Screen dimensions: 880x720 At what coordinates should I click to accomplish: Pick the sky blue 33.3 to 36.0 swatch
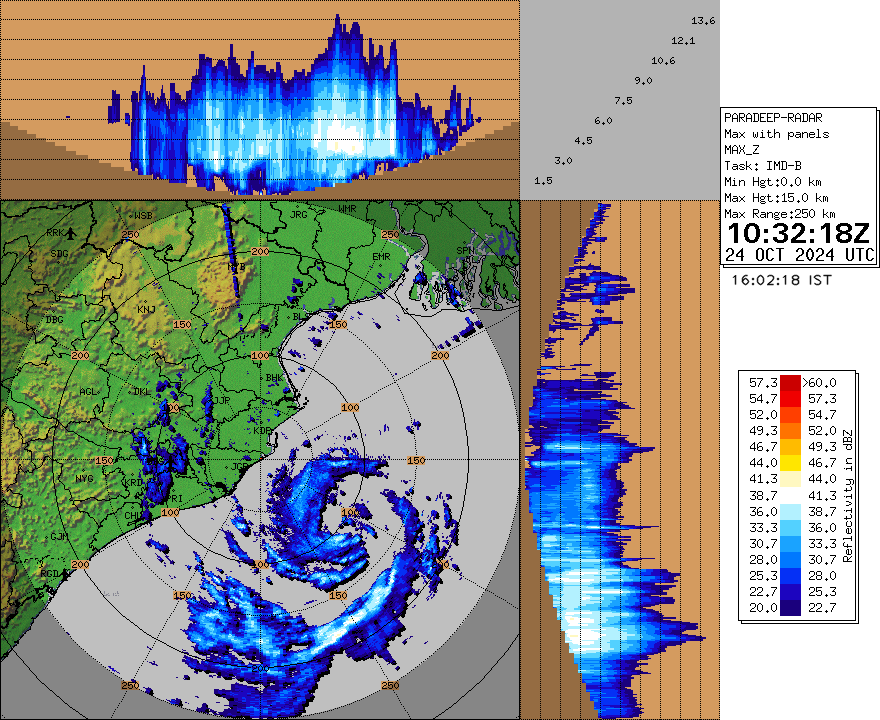tap(790, 528)
